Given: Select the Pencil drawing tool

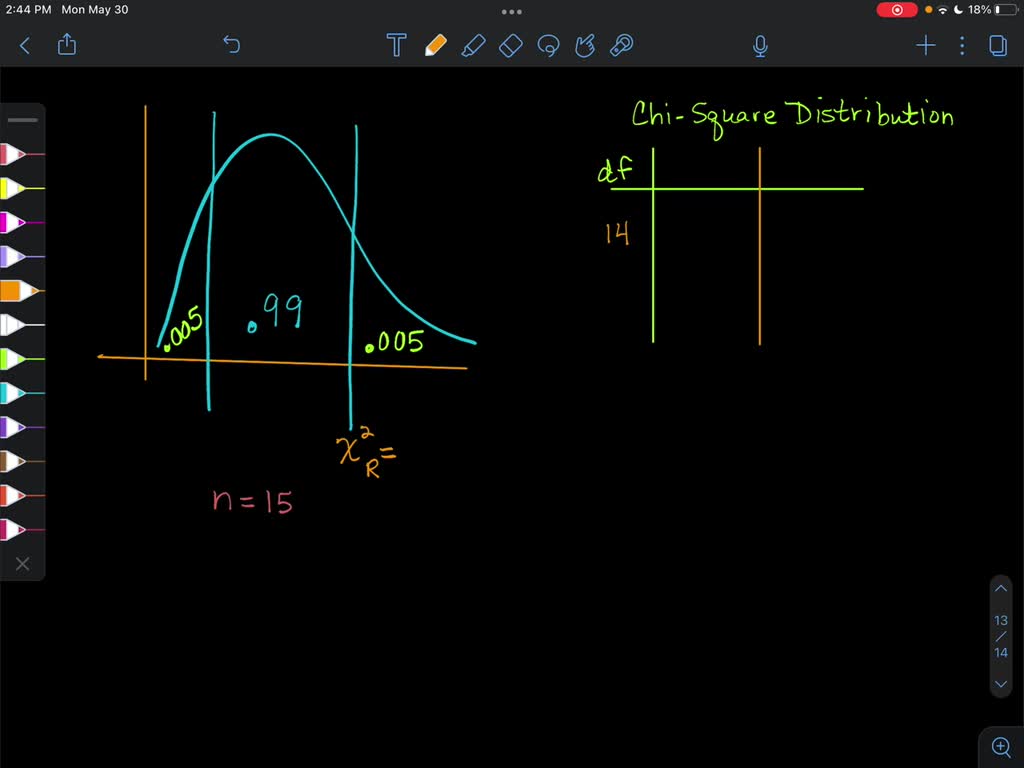Looking at the screenshot, I should click(x=437, y=45).
